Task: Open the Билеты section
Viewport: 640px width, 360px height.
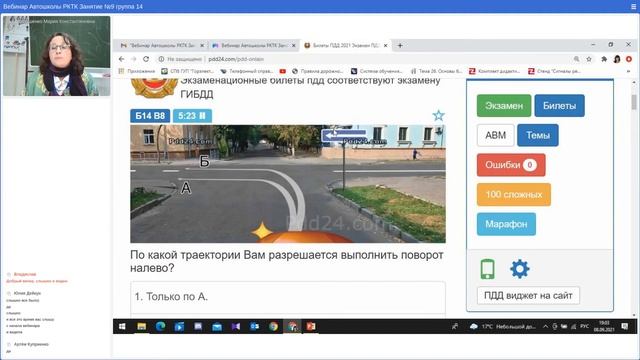Action: [560, 106]
